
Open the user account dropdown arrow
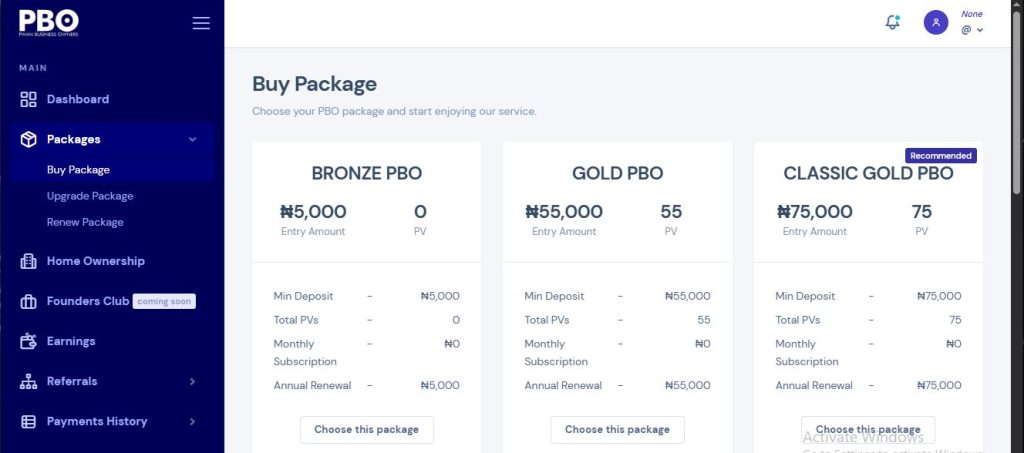[x=980, y=30]
